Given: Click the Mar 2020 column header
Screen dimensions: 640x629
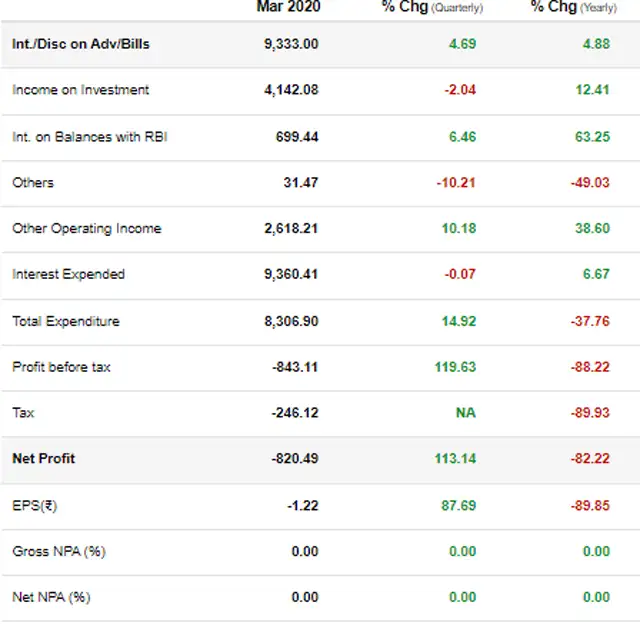Looking at the screenshot, I should pyautogui.click(x=287, y=7).
